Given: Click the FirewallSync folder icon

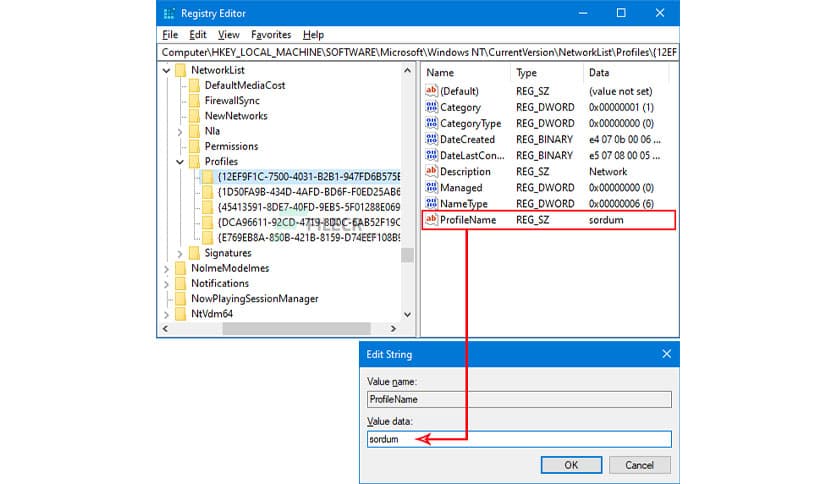Looking at the screenshot, I should (195, 100).
